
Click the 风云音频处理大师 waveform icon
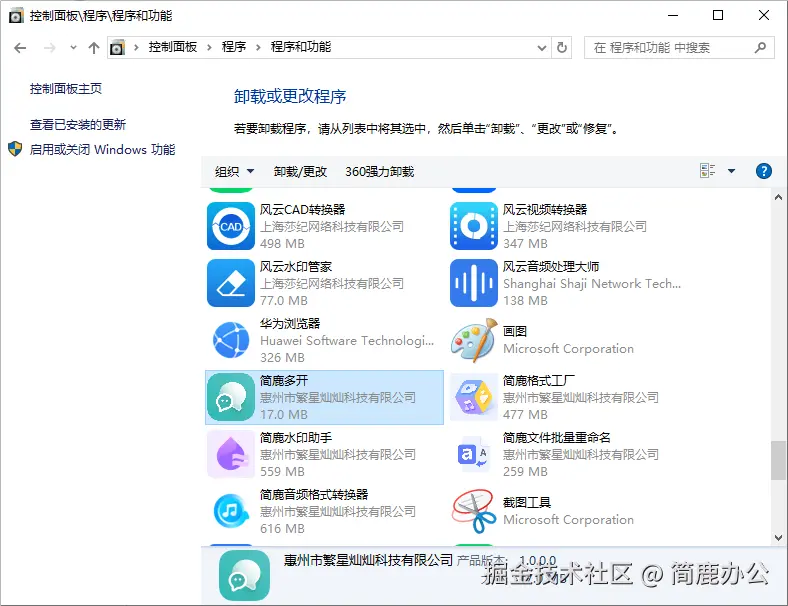click(474, 283)
